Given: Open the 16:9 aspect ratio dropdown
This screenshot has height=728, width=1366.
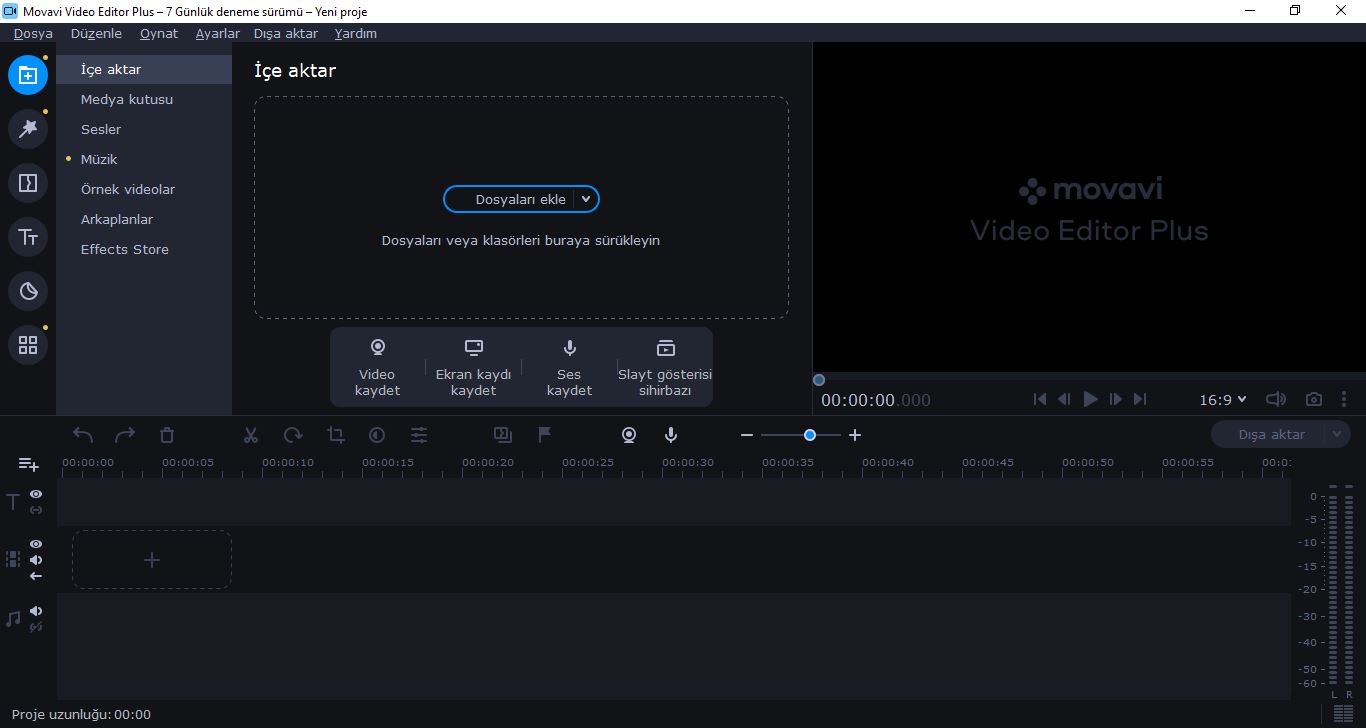Looking at the screenshot, I should point(1223,399).
